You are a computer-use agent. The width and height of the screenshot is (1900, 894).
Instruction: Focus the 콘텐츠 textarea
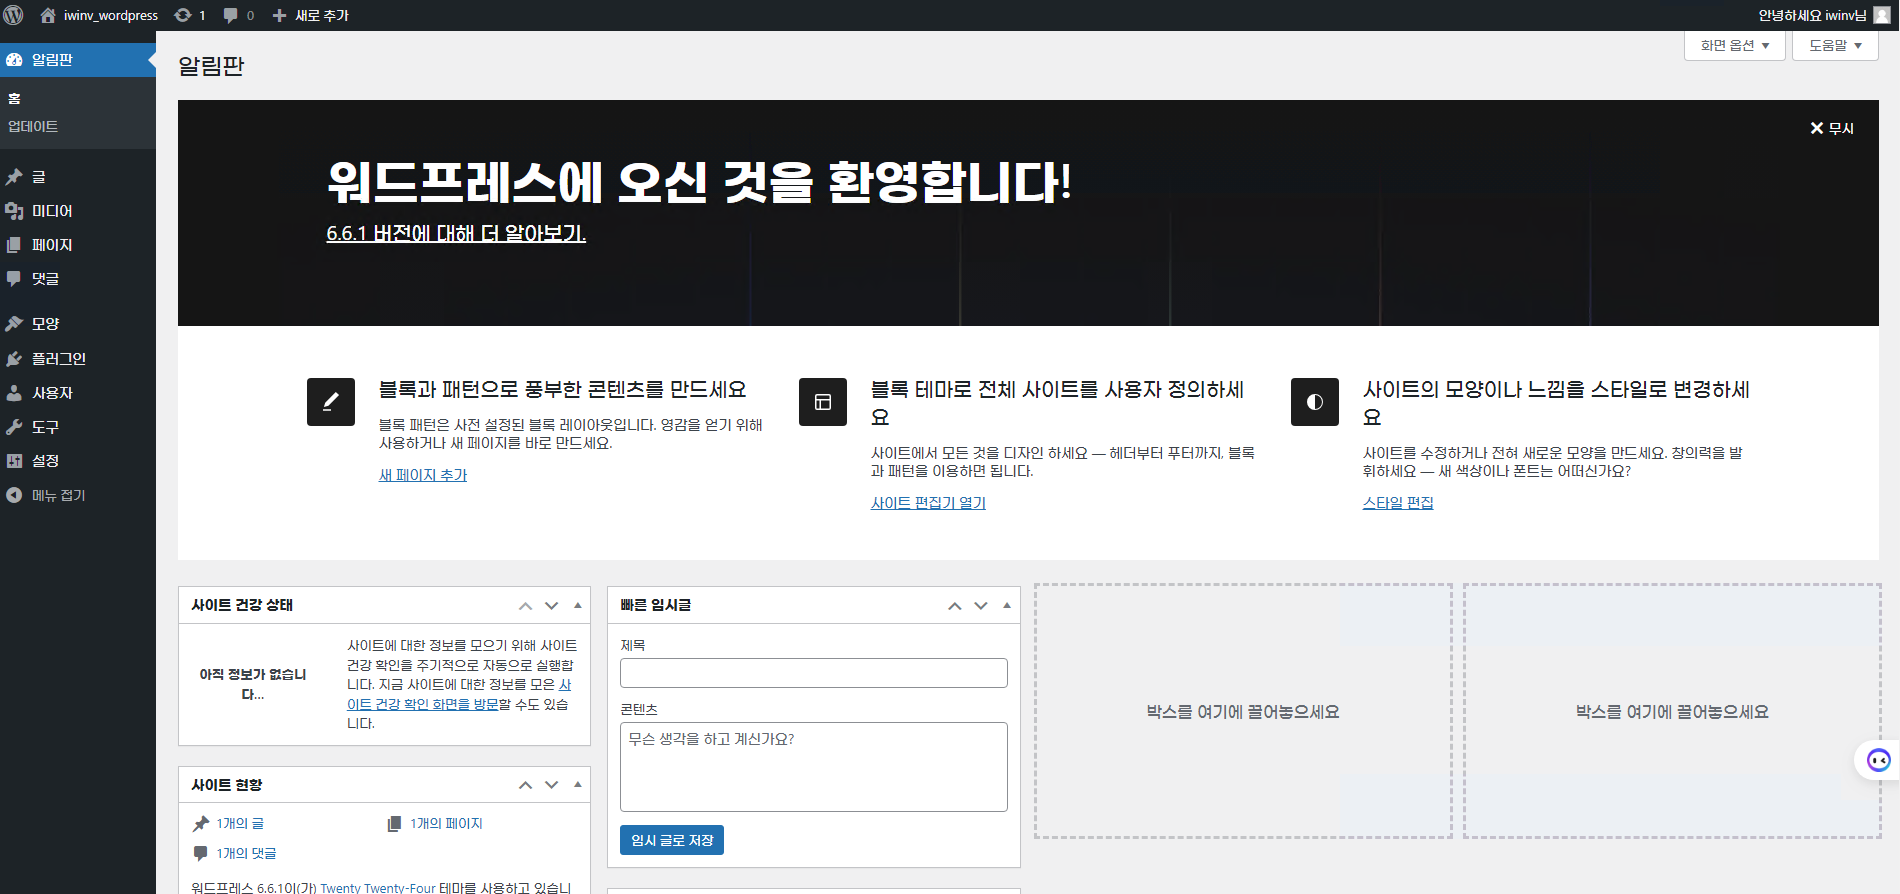click(814, 767)
